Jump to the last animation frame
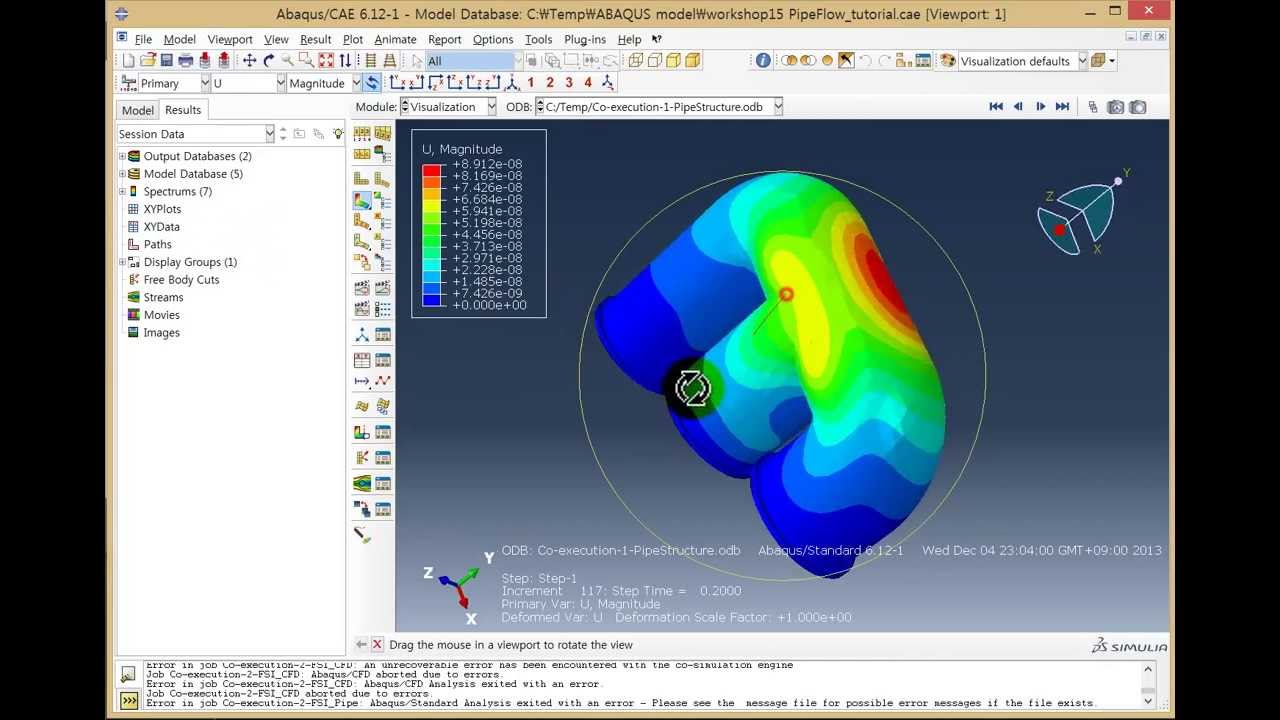1280x720 pixels. pos(1063,107)
